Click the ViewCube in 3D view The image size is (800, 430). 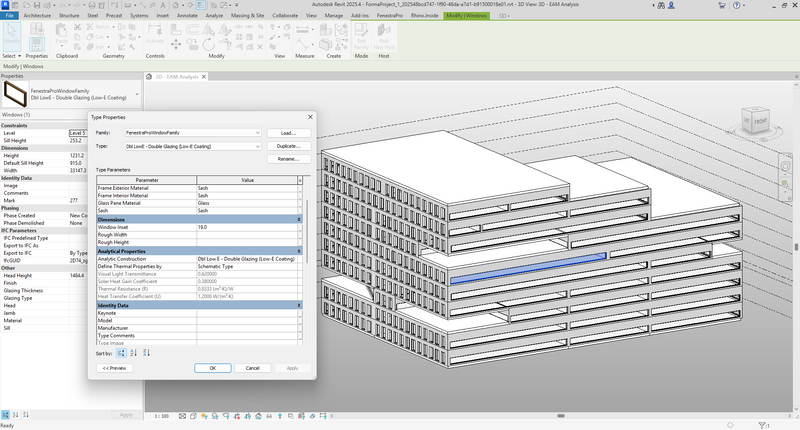(x=756, y=120)
